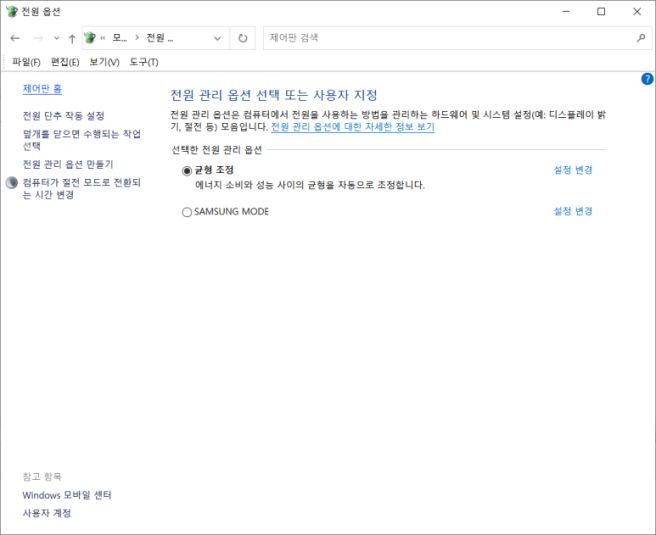Click the 전원 .. breadcrumb segment
656x535 pixels.
pos(159,38)
